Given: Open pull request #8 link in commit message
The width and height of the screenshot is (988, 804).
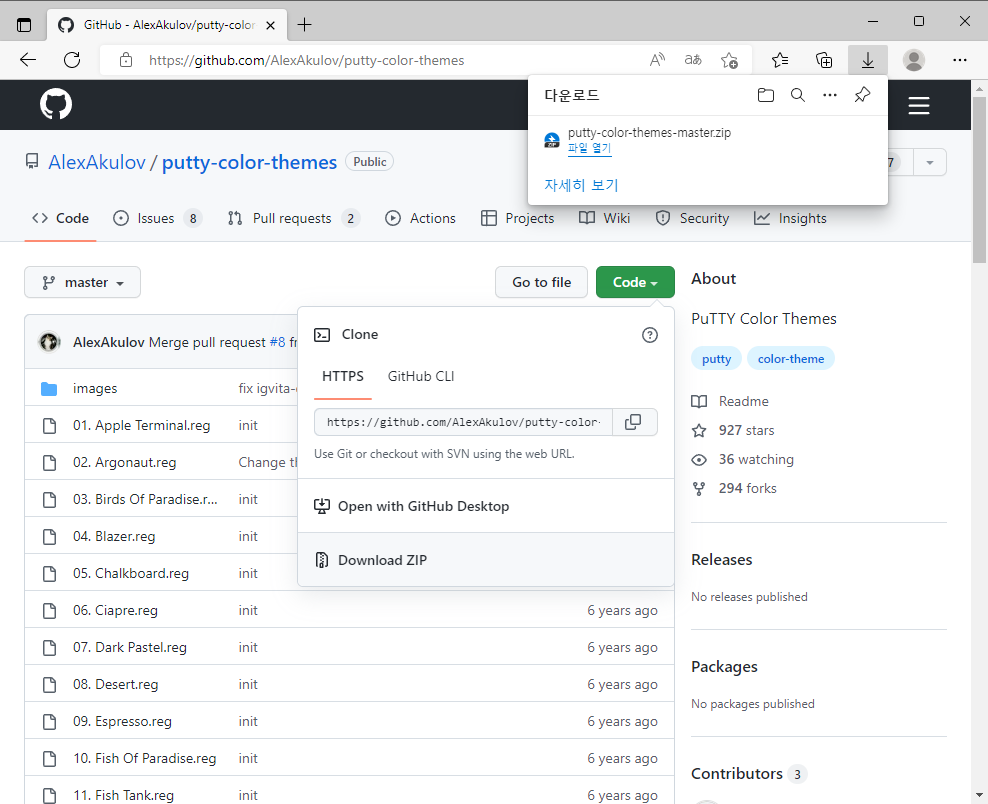Looking at the screenshot, I should pos(277,342).
